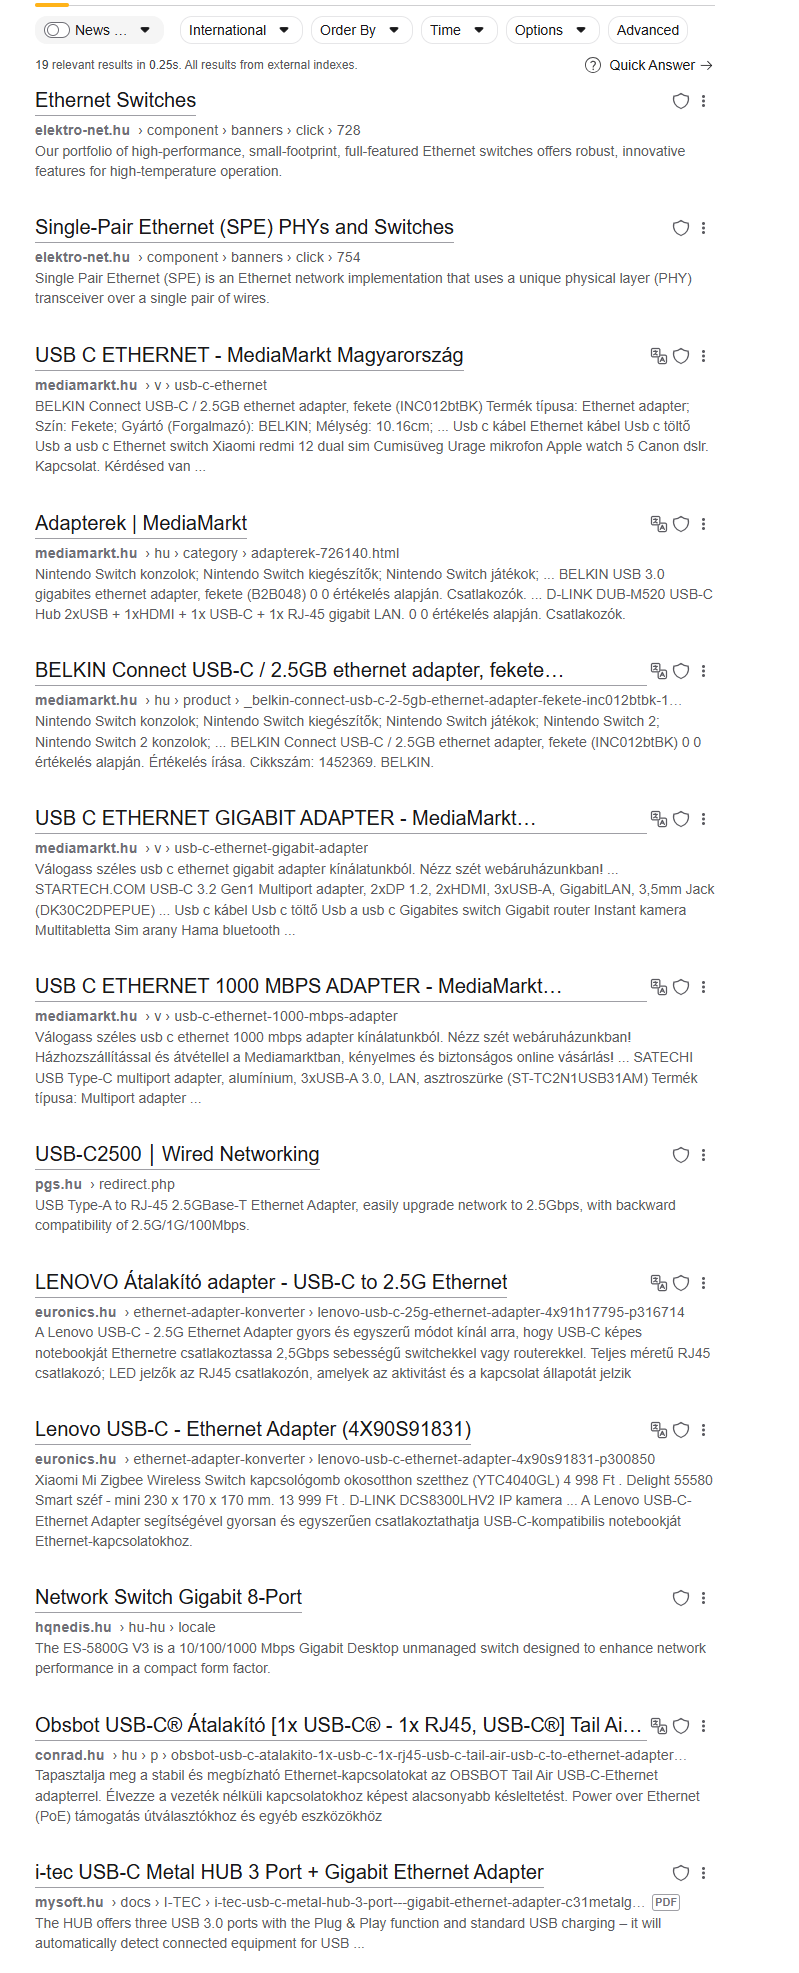Click translate icon for Adapterek | MediaMarkt result
Viewport: 799px width, 1973px height.
658,524
